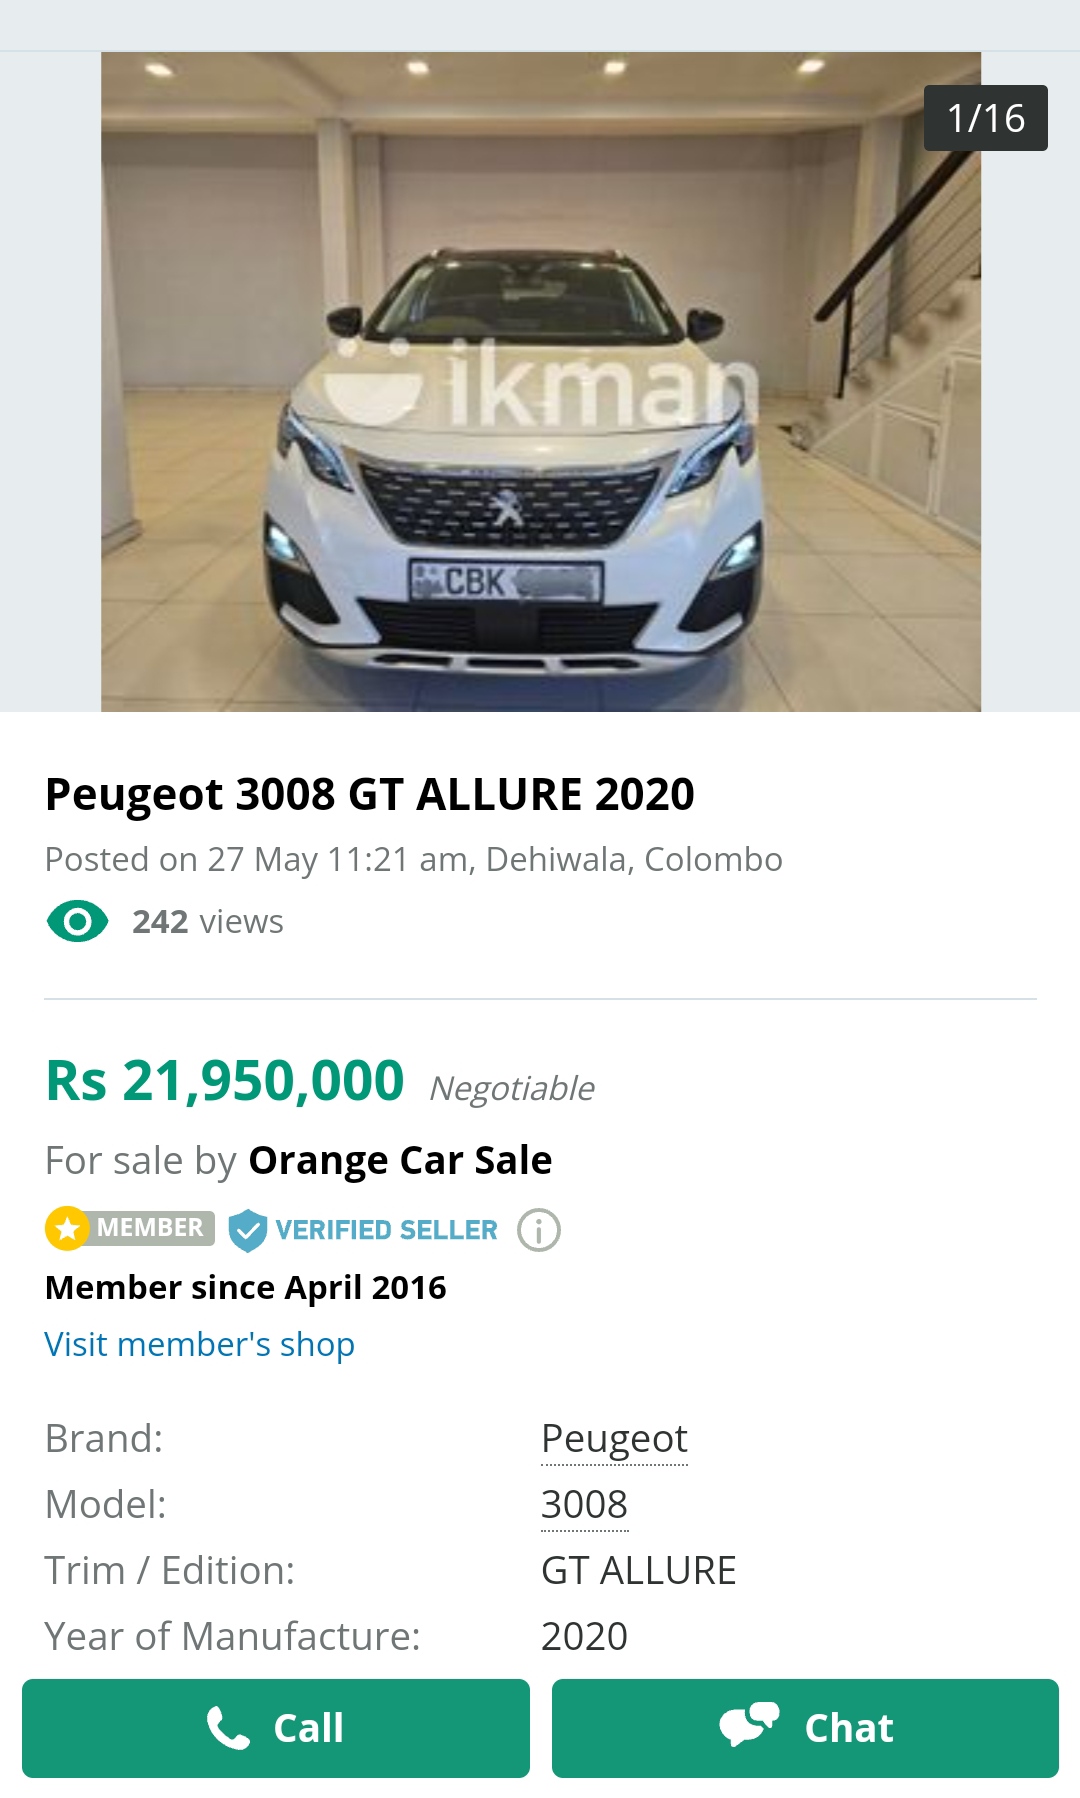
Task: Click the verified seller info icon
Action: point(539,1230)
